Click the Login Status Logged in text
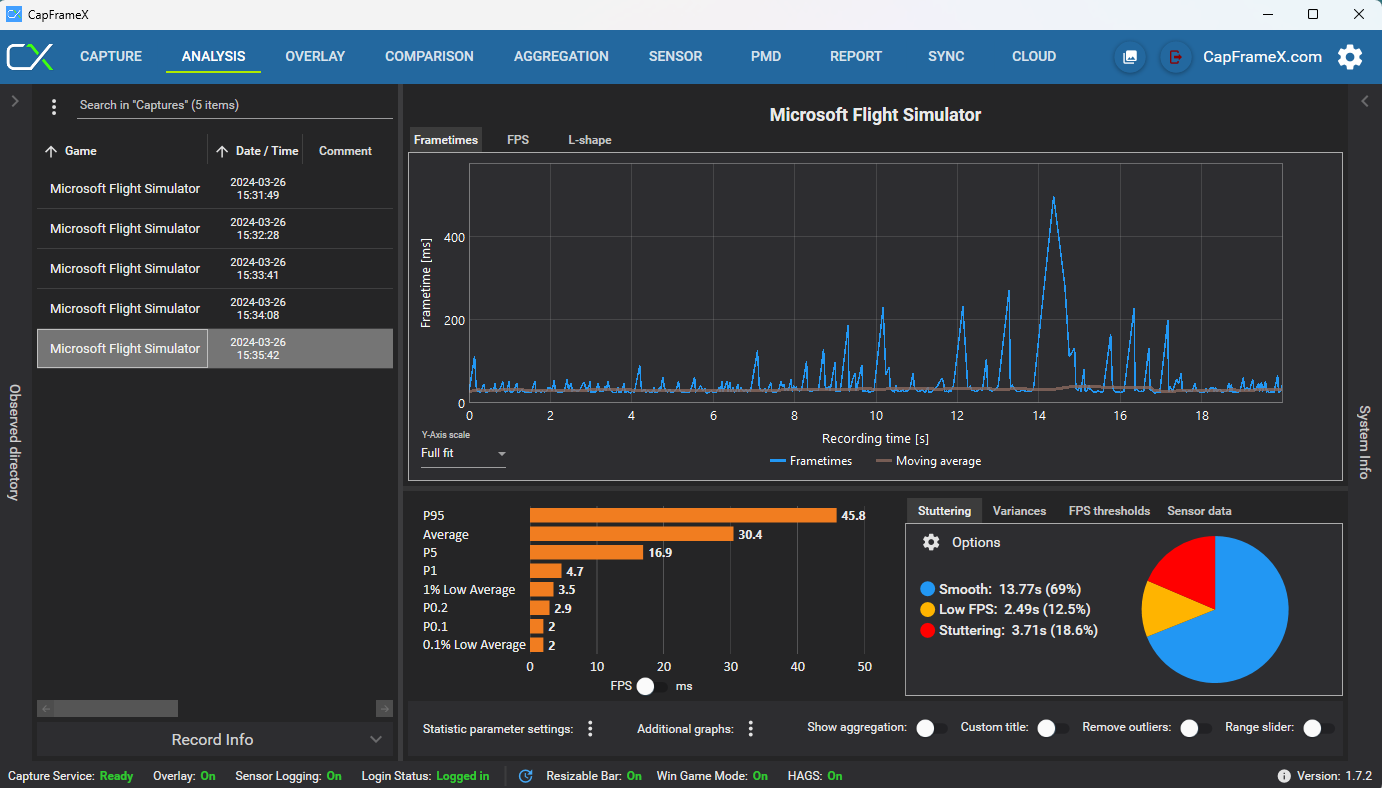 (425, 776)
